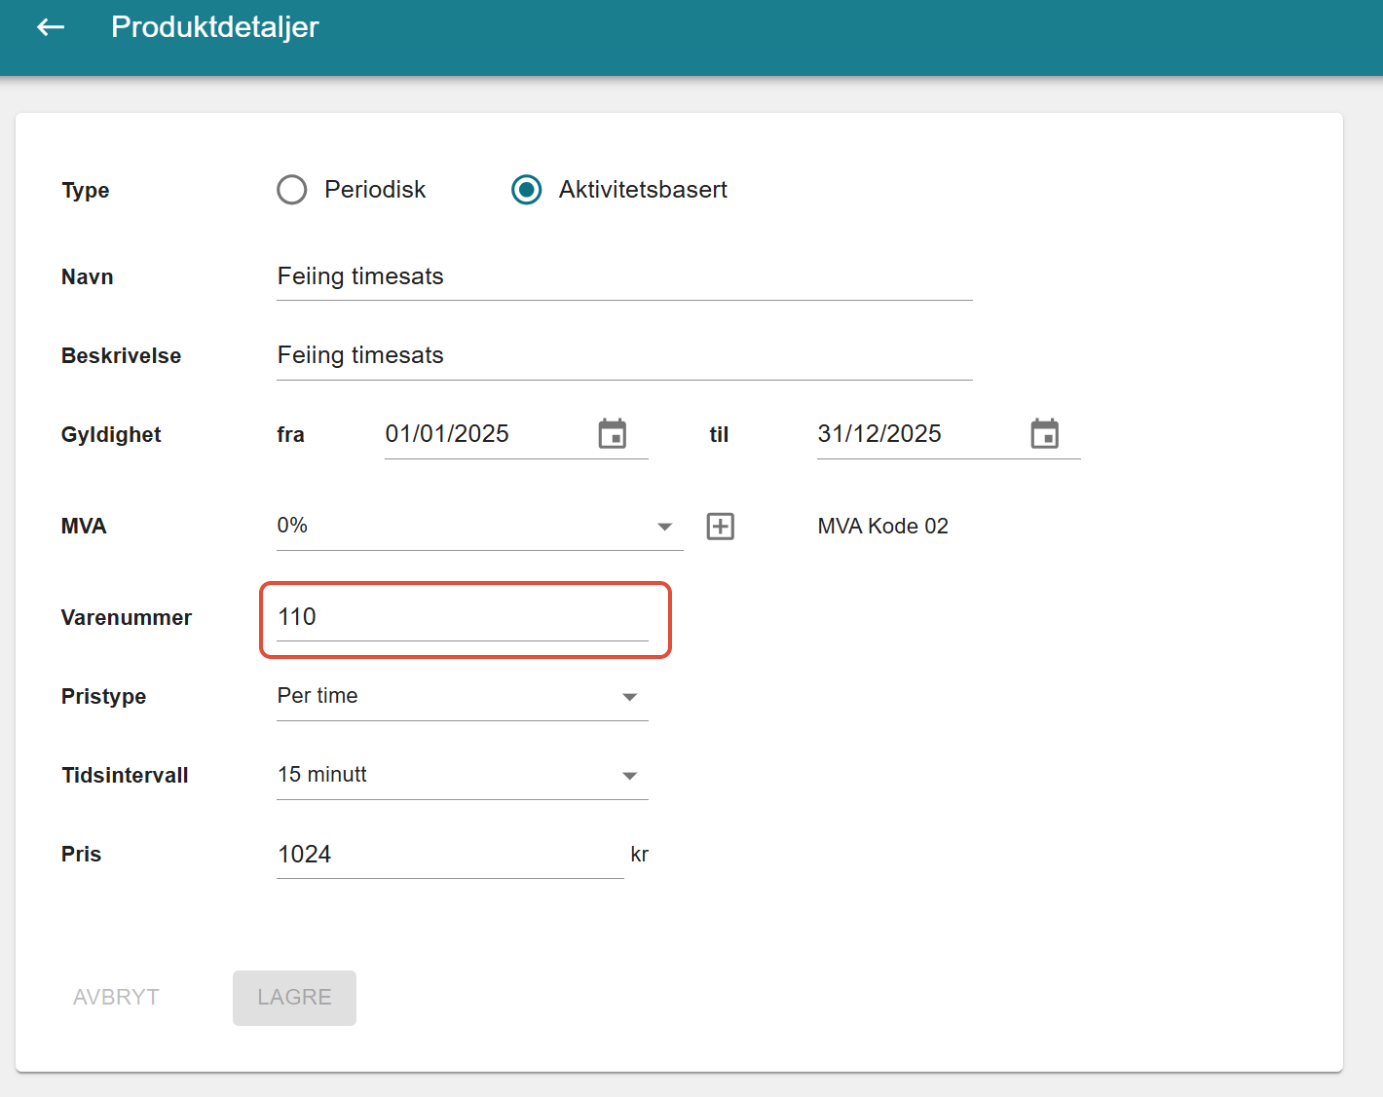The image size is (1383, 1097).
Task: Select the kr currency label
Action: [639, 855]
